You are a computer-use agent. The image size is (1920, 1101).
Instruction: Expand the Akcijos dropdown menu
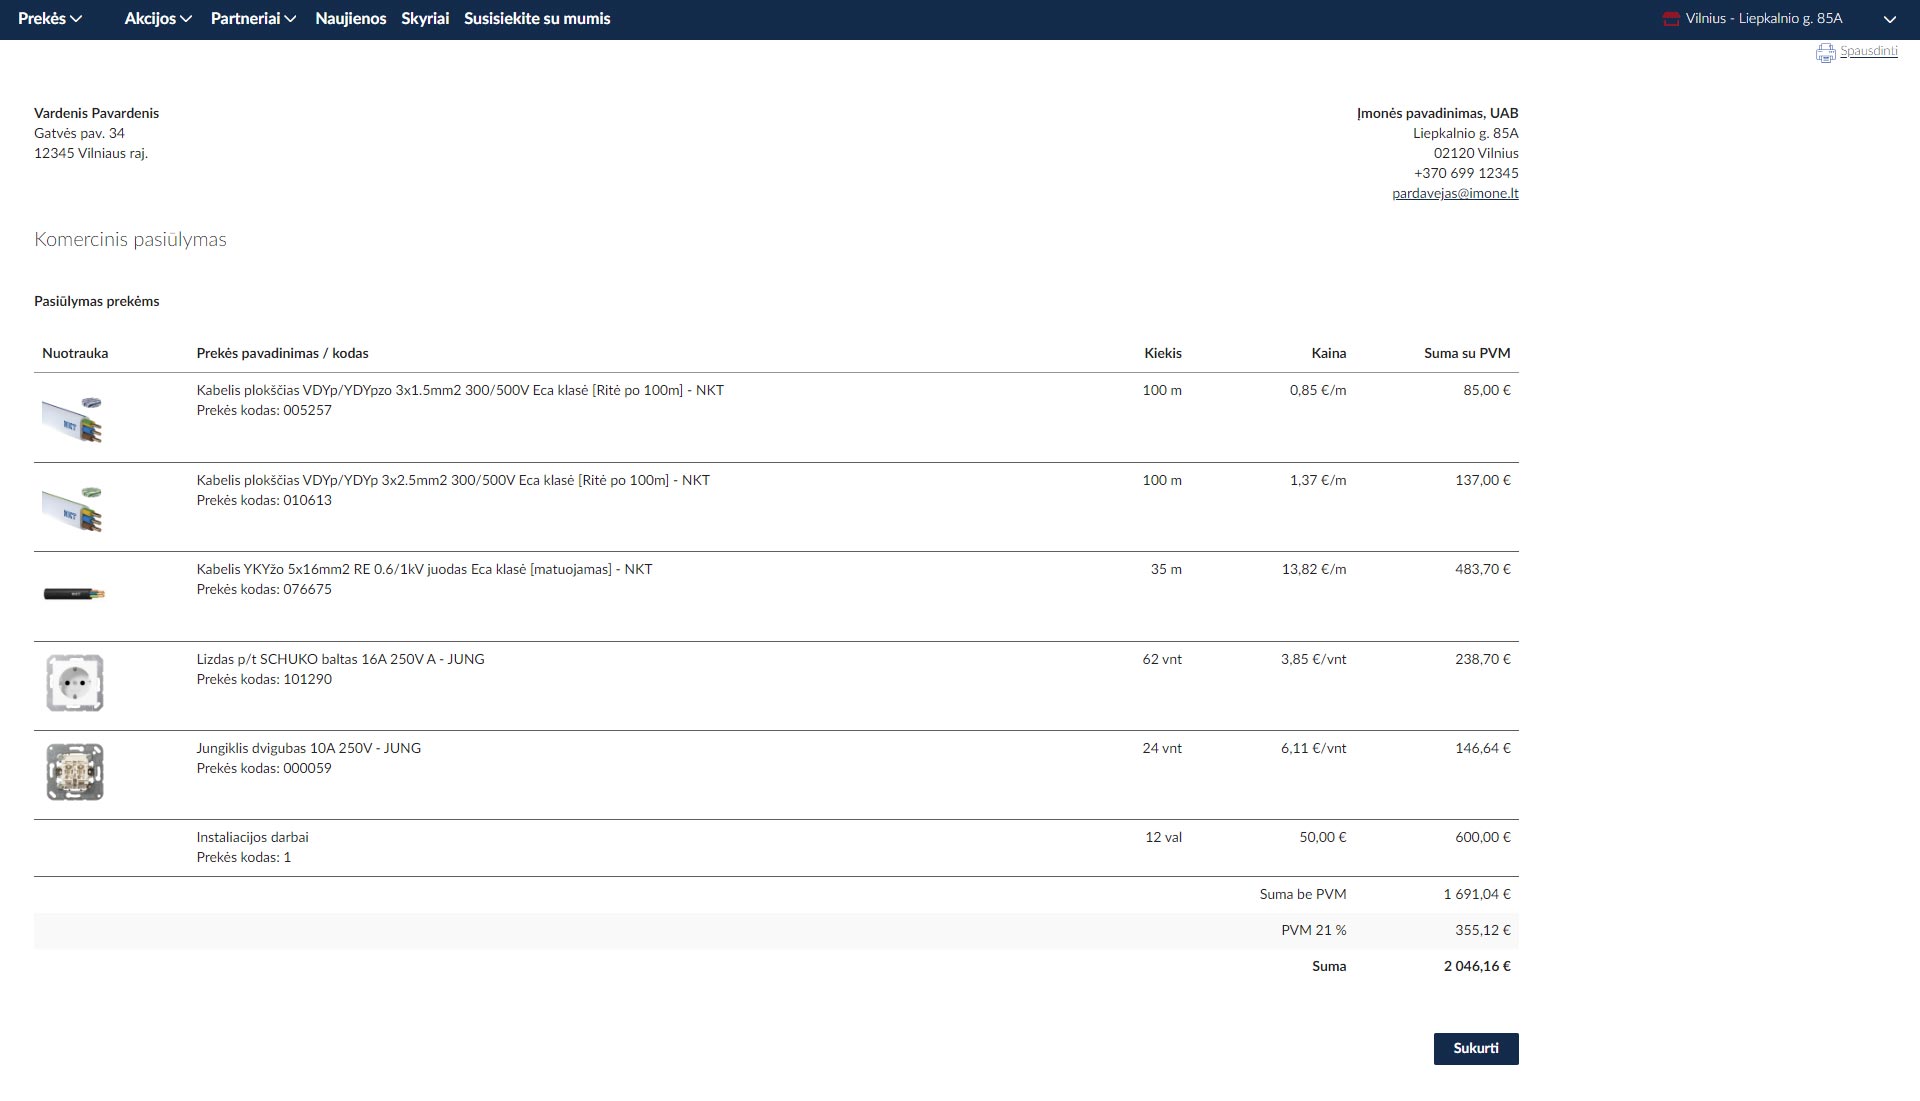(x=158, y=19)
